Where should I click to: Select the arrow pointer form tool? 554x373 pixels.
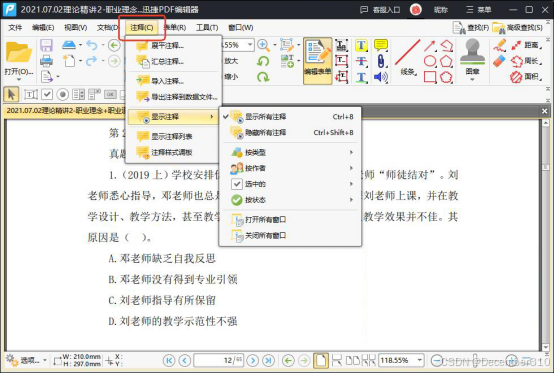point(11,94)
